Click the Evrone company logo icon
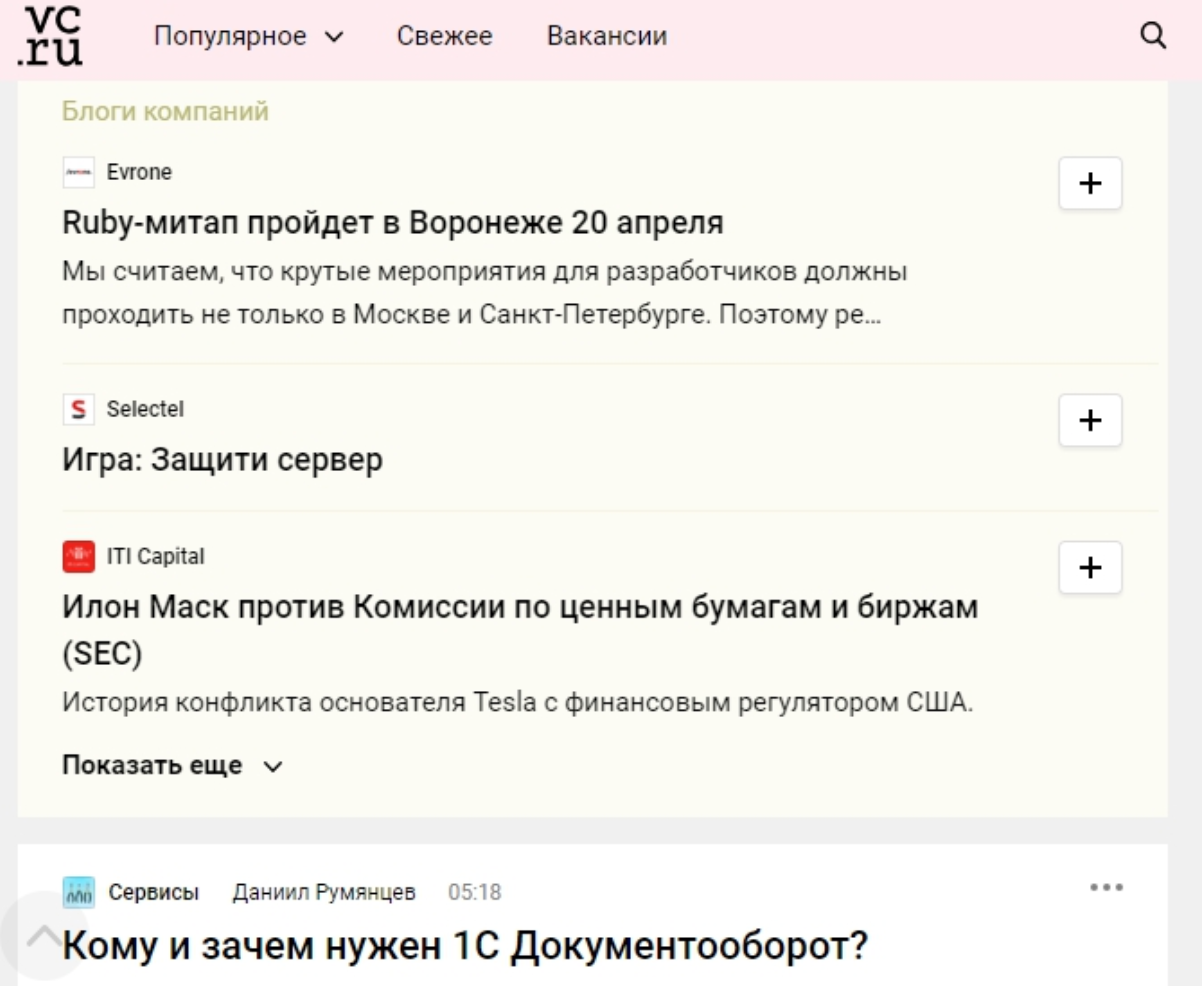This screenshot has height=990, width=1202. coord(78,172)
